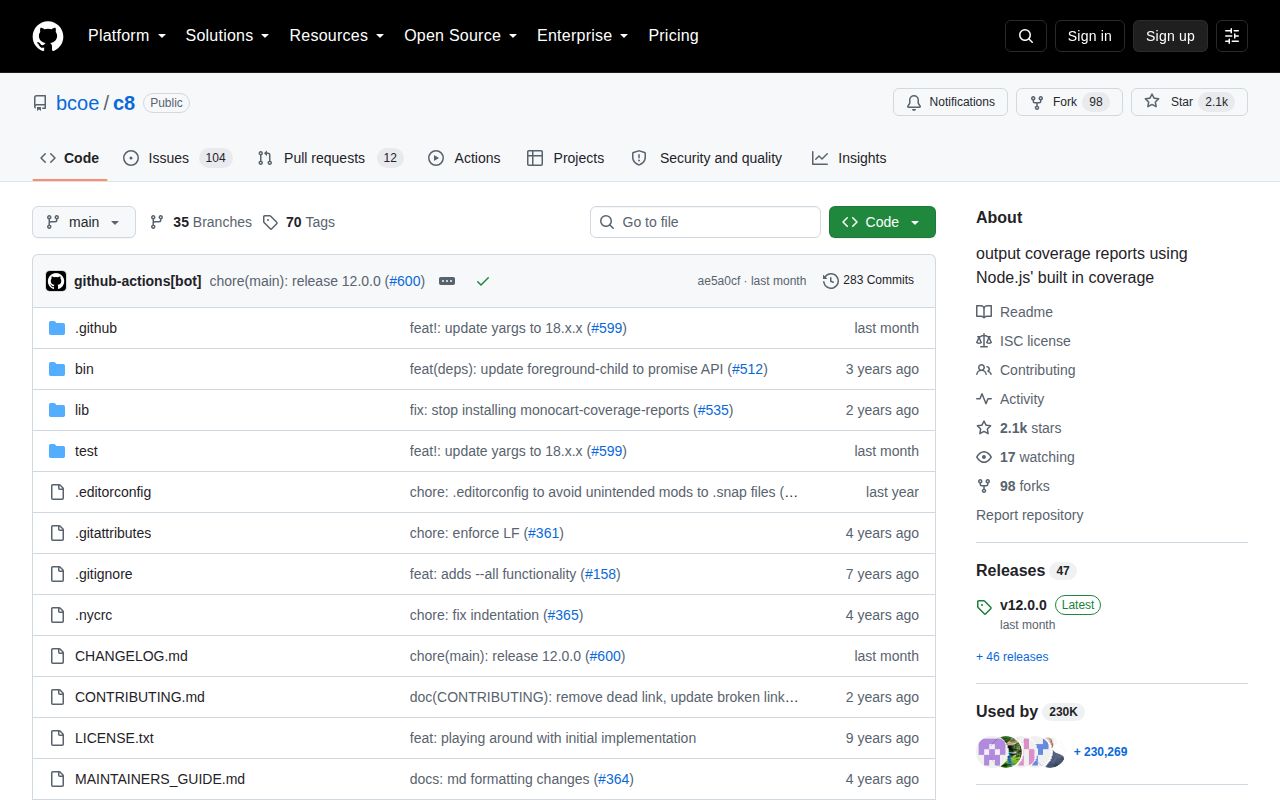
Task: Click the Readme book icon
Action: 984,312
